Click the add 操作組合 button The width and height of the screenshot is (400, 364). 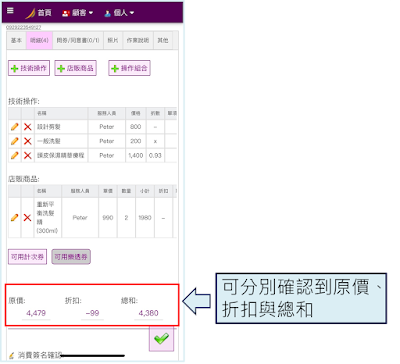pyautogui.click(x=129, y=68)
